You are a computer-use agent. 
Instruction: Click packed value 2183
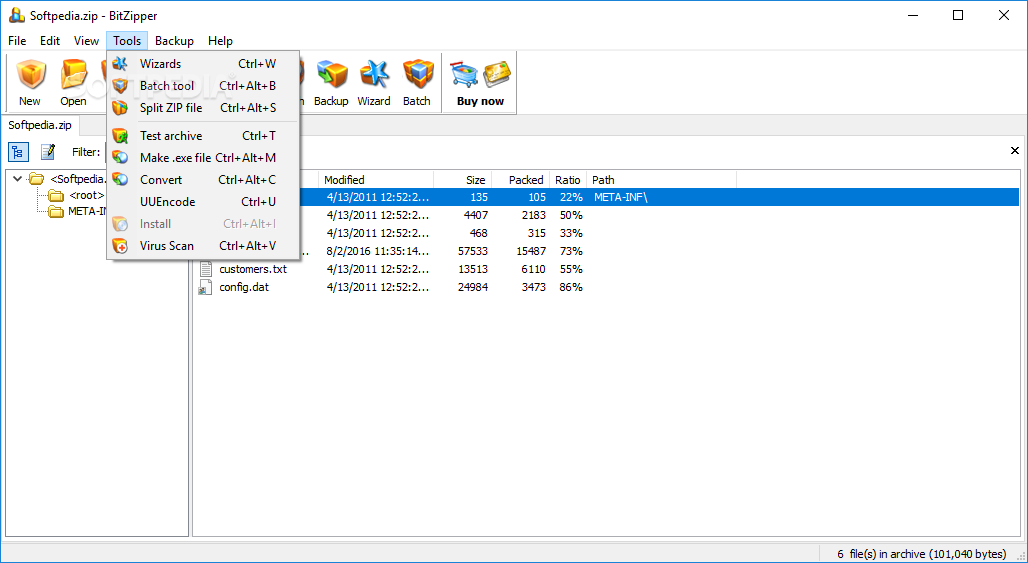point(532,215)
